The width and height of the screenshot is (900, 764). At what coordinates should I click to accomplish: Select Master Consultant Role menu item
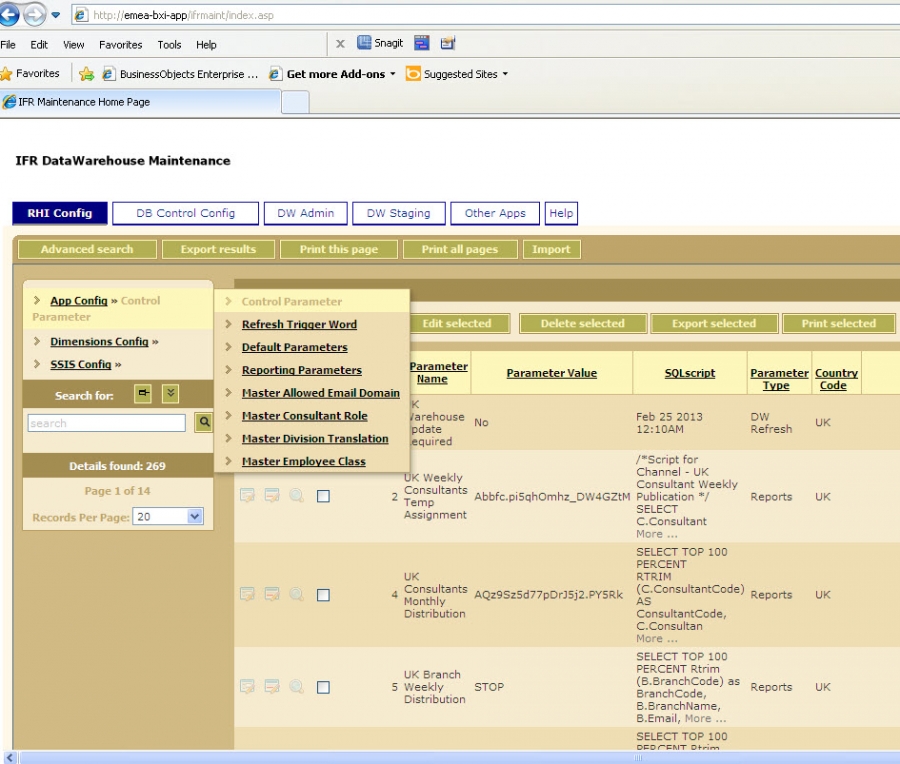tap(304, 416)
